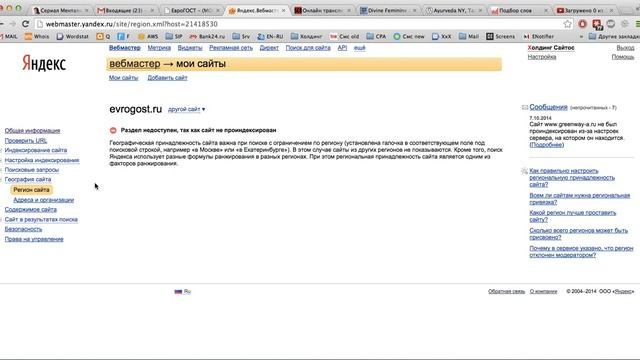640x360 pixels.
Task: Go to Мои сайты
Action: (123, 78)
